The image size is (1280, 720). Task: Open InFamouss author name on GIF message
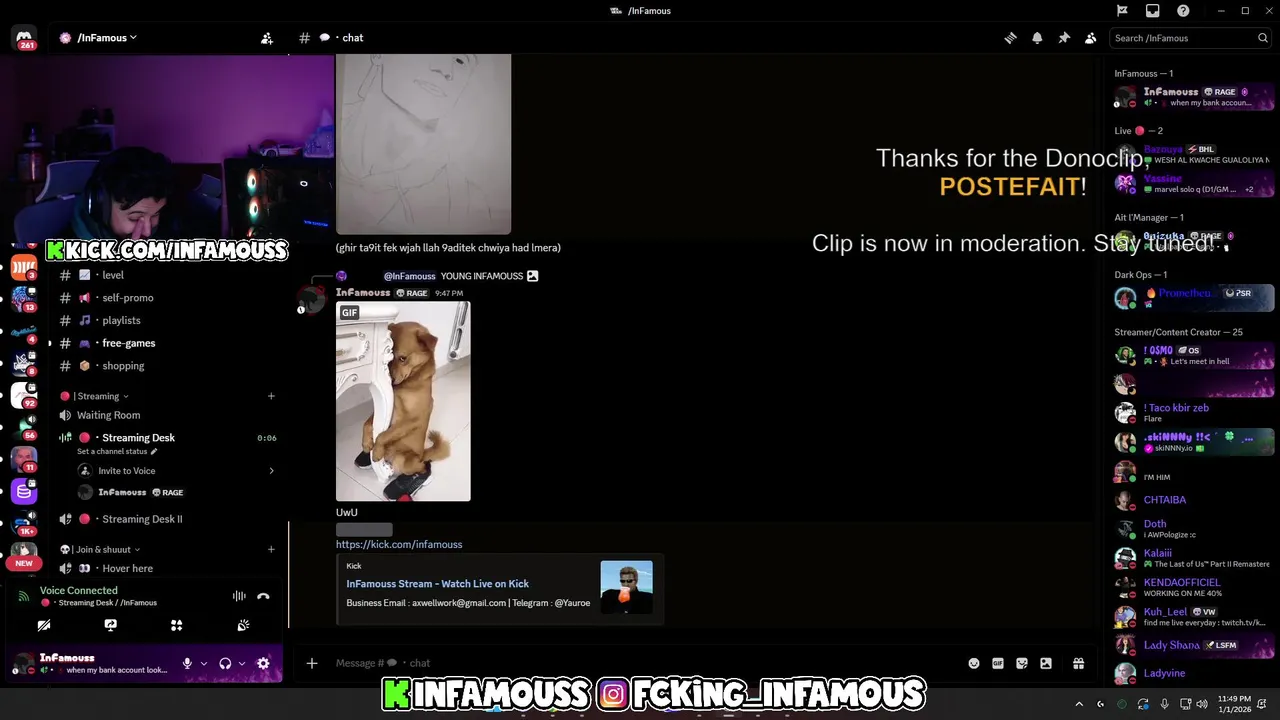(x=363, y=293)
